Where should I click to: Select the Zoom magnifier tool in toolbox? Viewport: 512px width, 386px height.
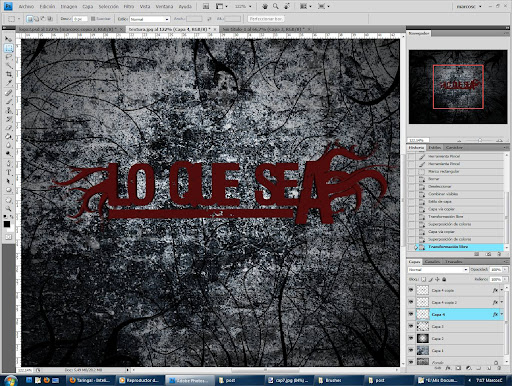coord(9,208)
